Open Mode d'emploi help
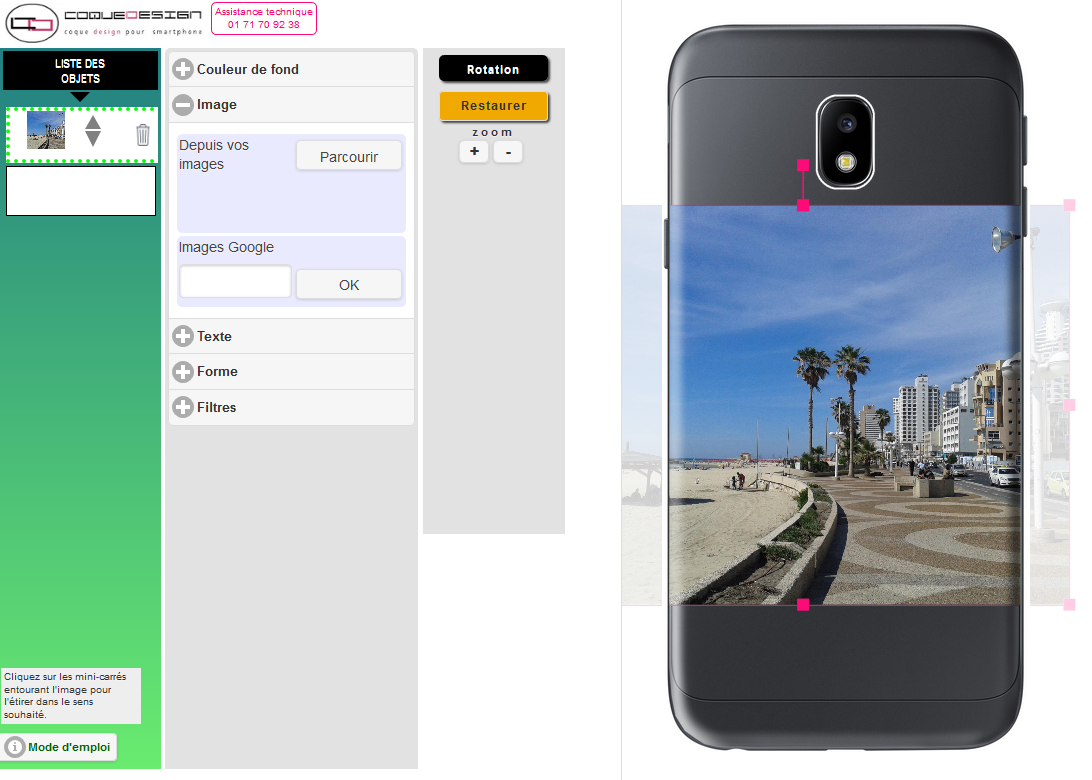Image resolution: width=1092 pixels, height=780 pixels. [x=59, y=747]
